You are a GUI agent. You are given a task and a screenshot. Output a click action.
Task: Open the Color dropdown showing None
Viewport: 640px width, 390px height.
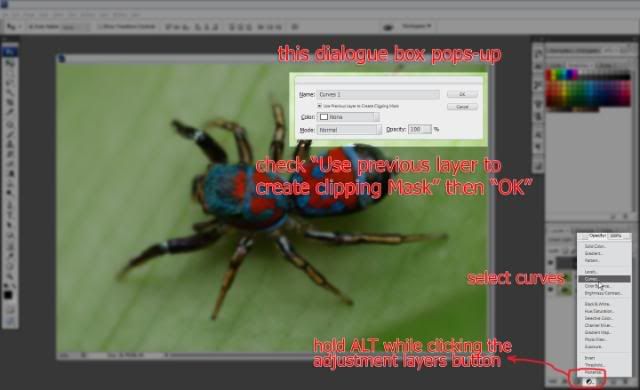point(348,117)
